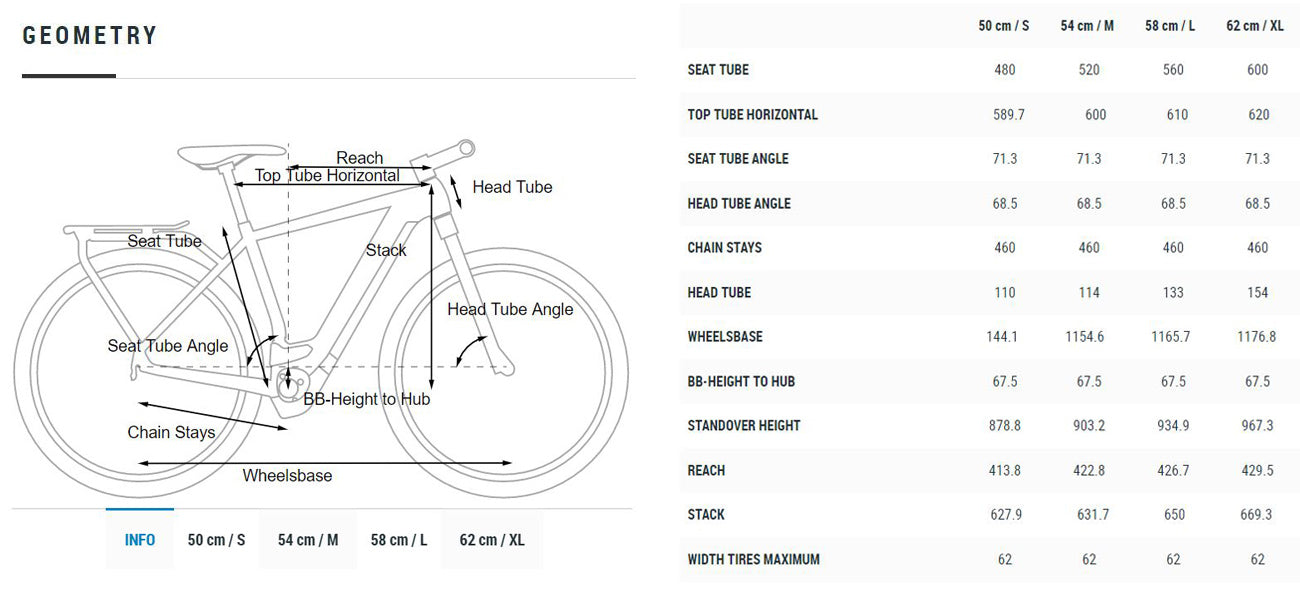
Task: Select the SEAT TUBE table row
Action: tap(990, 70)
